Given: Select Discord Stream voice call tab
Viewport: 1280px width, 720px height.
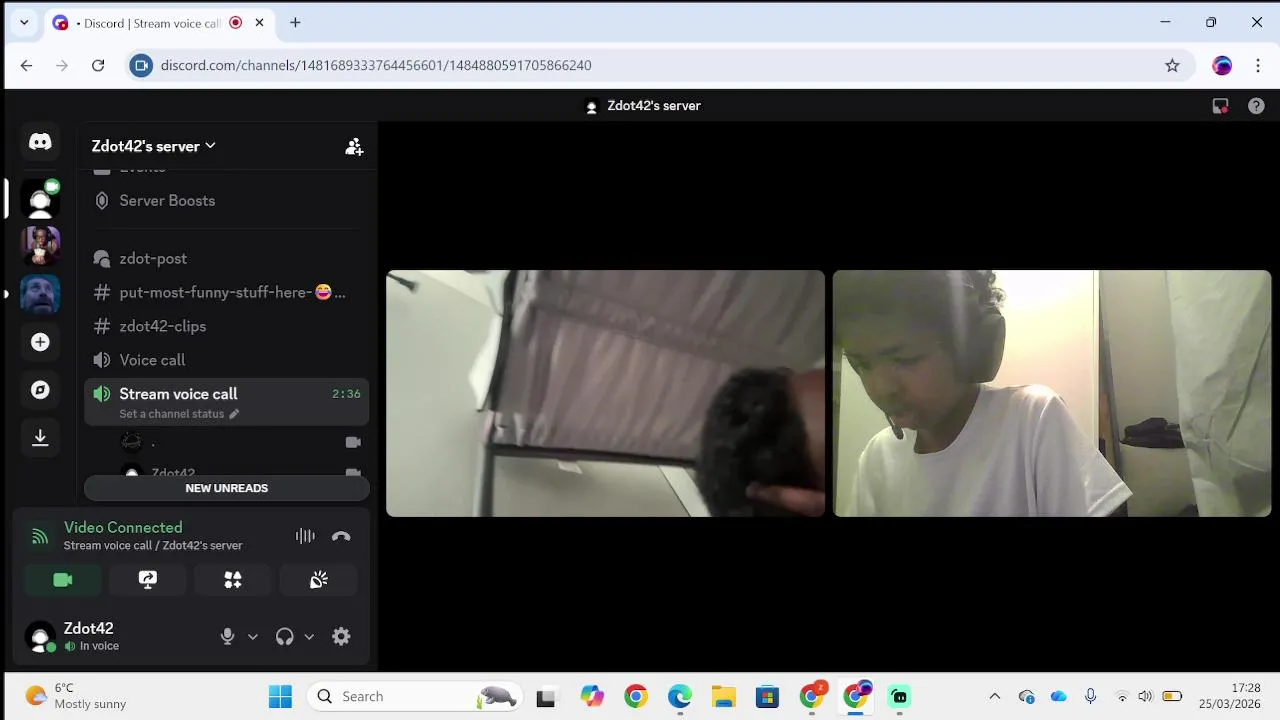Looking at the screenshot, I should (x=160, y=23).
